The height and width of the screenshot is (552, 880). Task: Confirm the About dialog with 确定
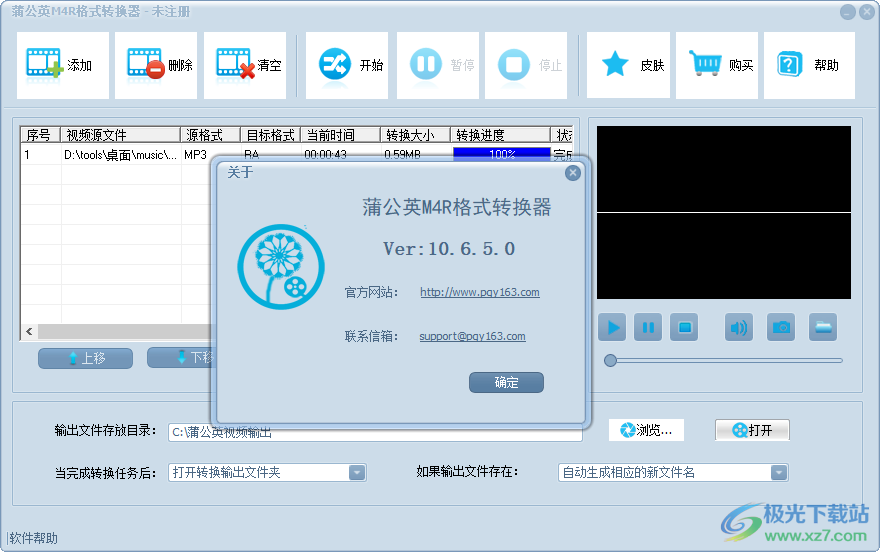click(506, 383)
